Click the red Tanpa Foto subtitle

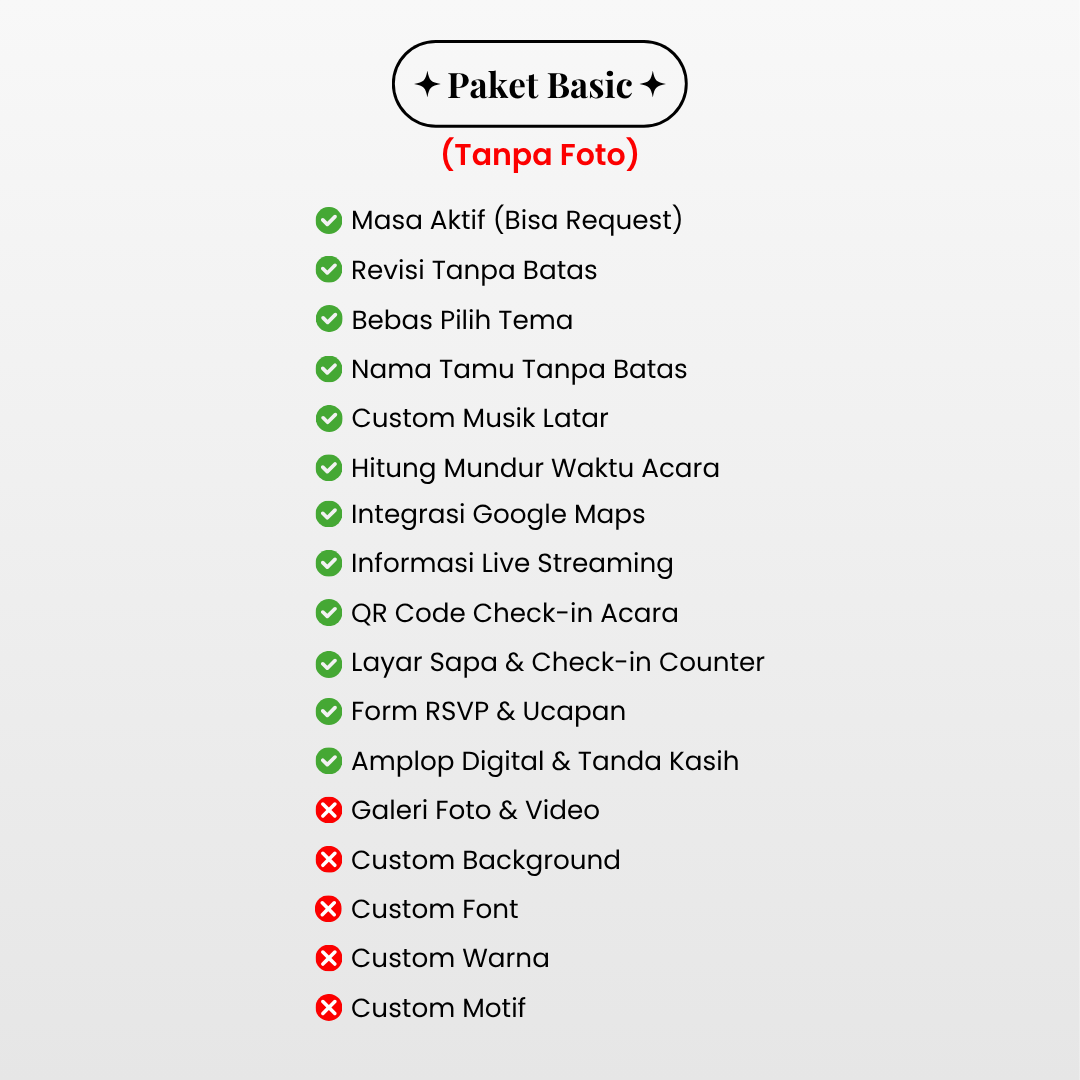point(539,154)
